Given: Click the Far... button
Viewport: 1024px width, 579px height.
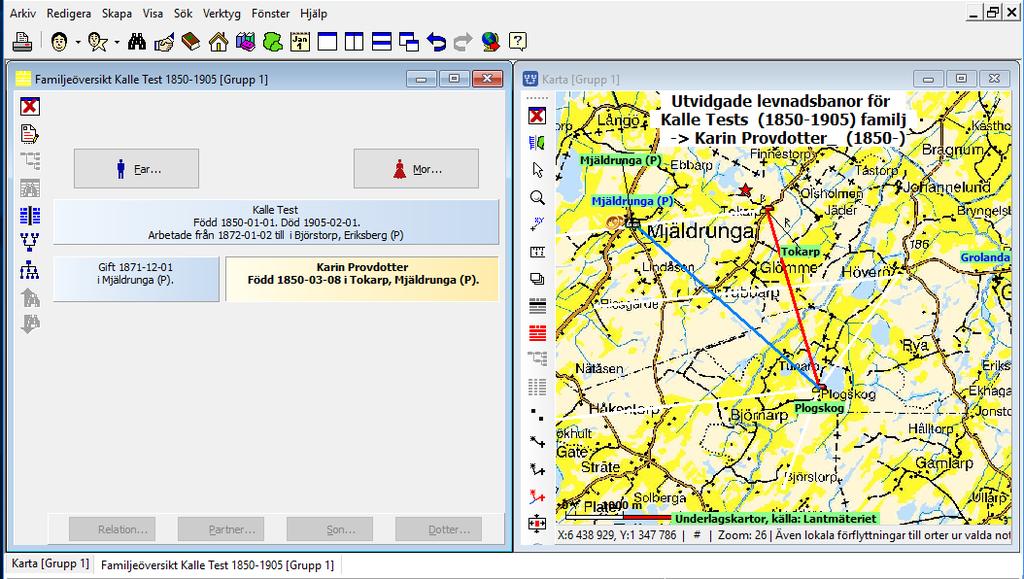Looking at the screenshot, I should 136,169.
